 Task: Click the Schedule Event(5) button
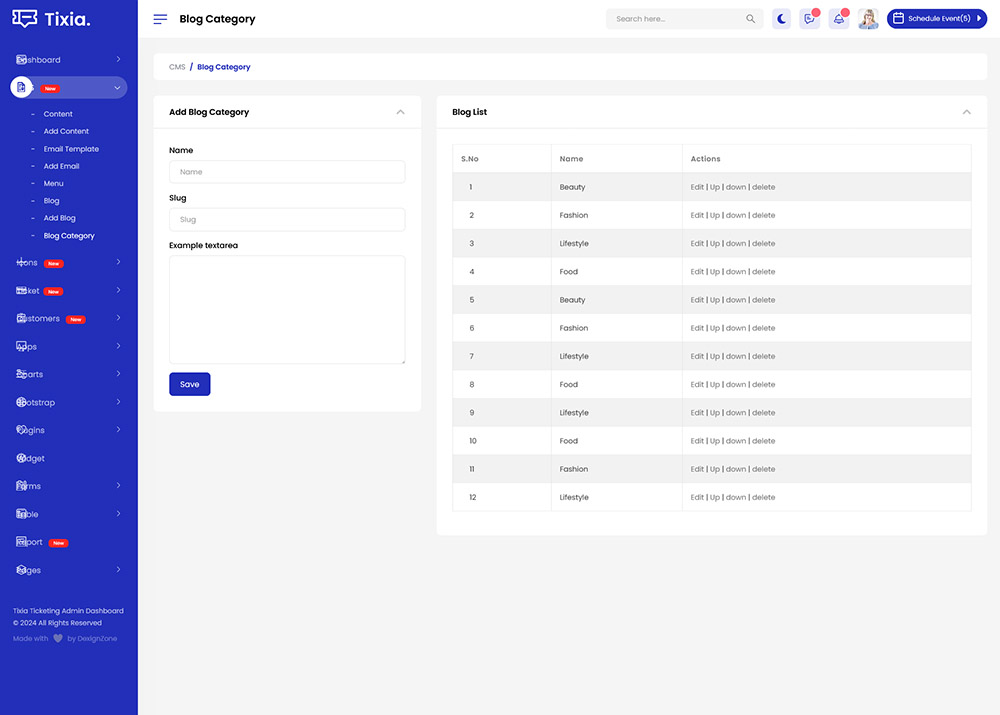tap(936, 19)
